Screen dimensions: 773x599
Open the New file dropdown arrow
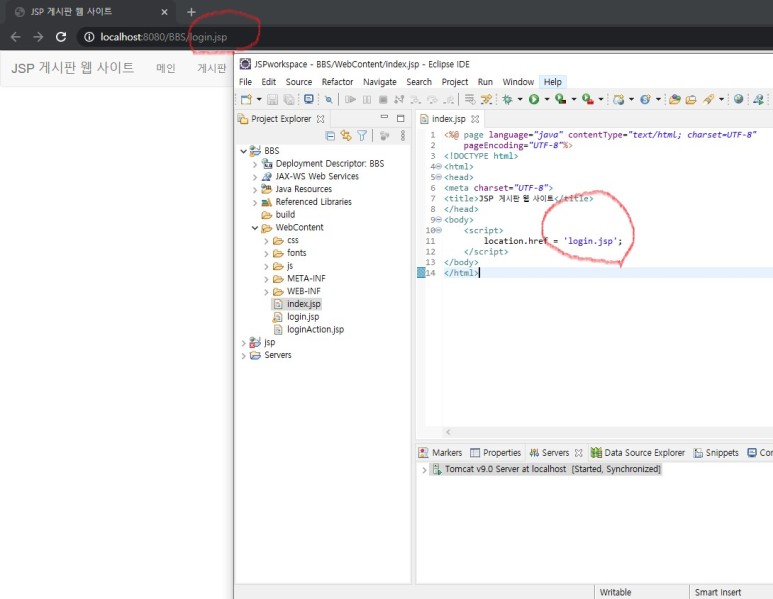click(x=259, y=100)
